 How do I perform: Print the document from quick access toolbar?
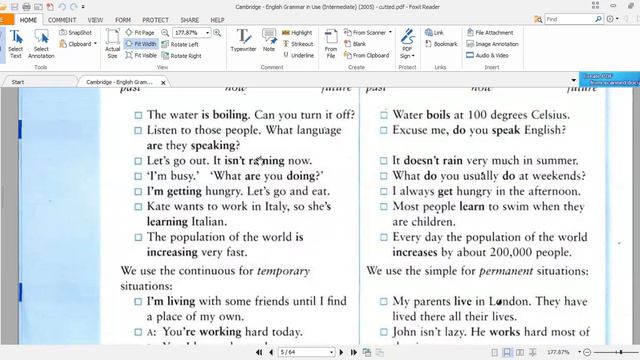pyautogui.click(x=26, y=7)
